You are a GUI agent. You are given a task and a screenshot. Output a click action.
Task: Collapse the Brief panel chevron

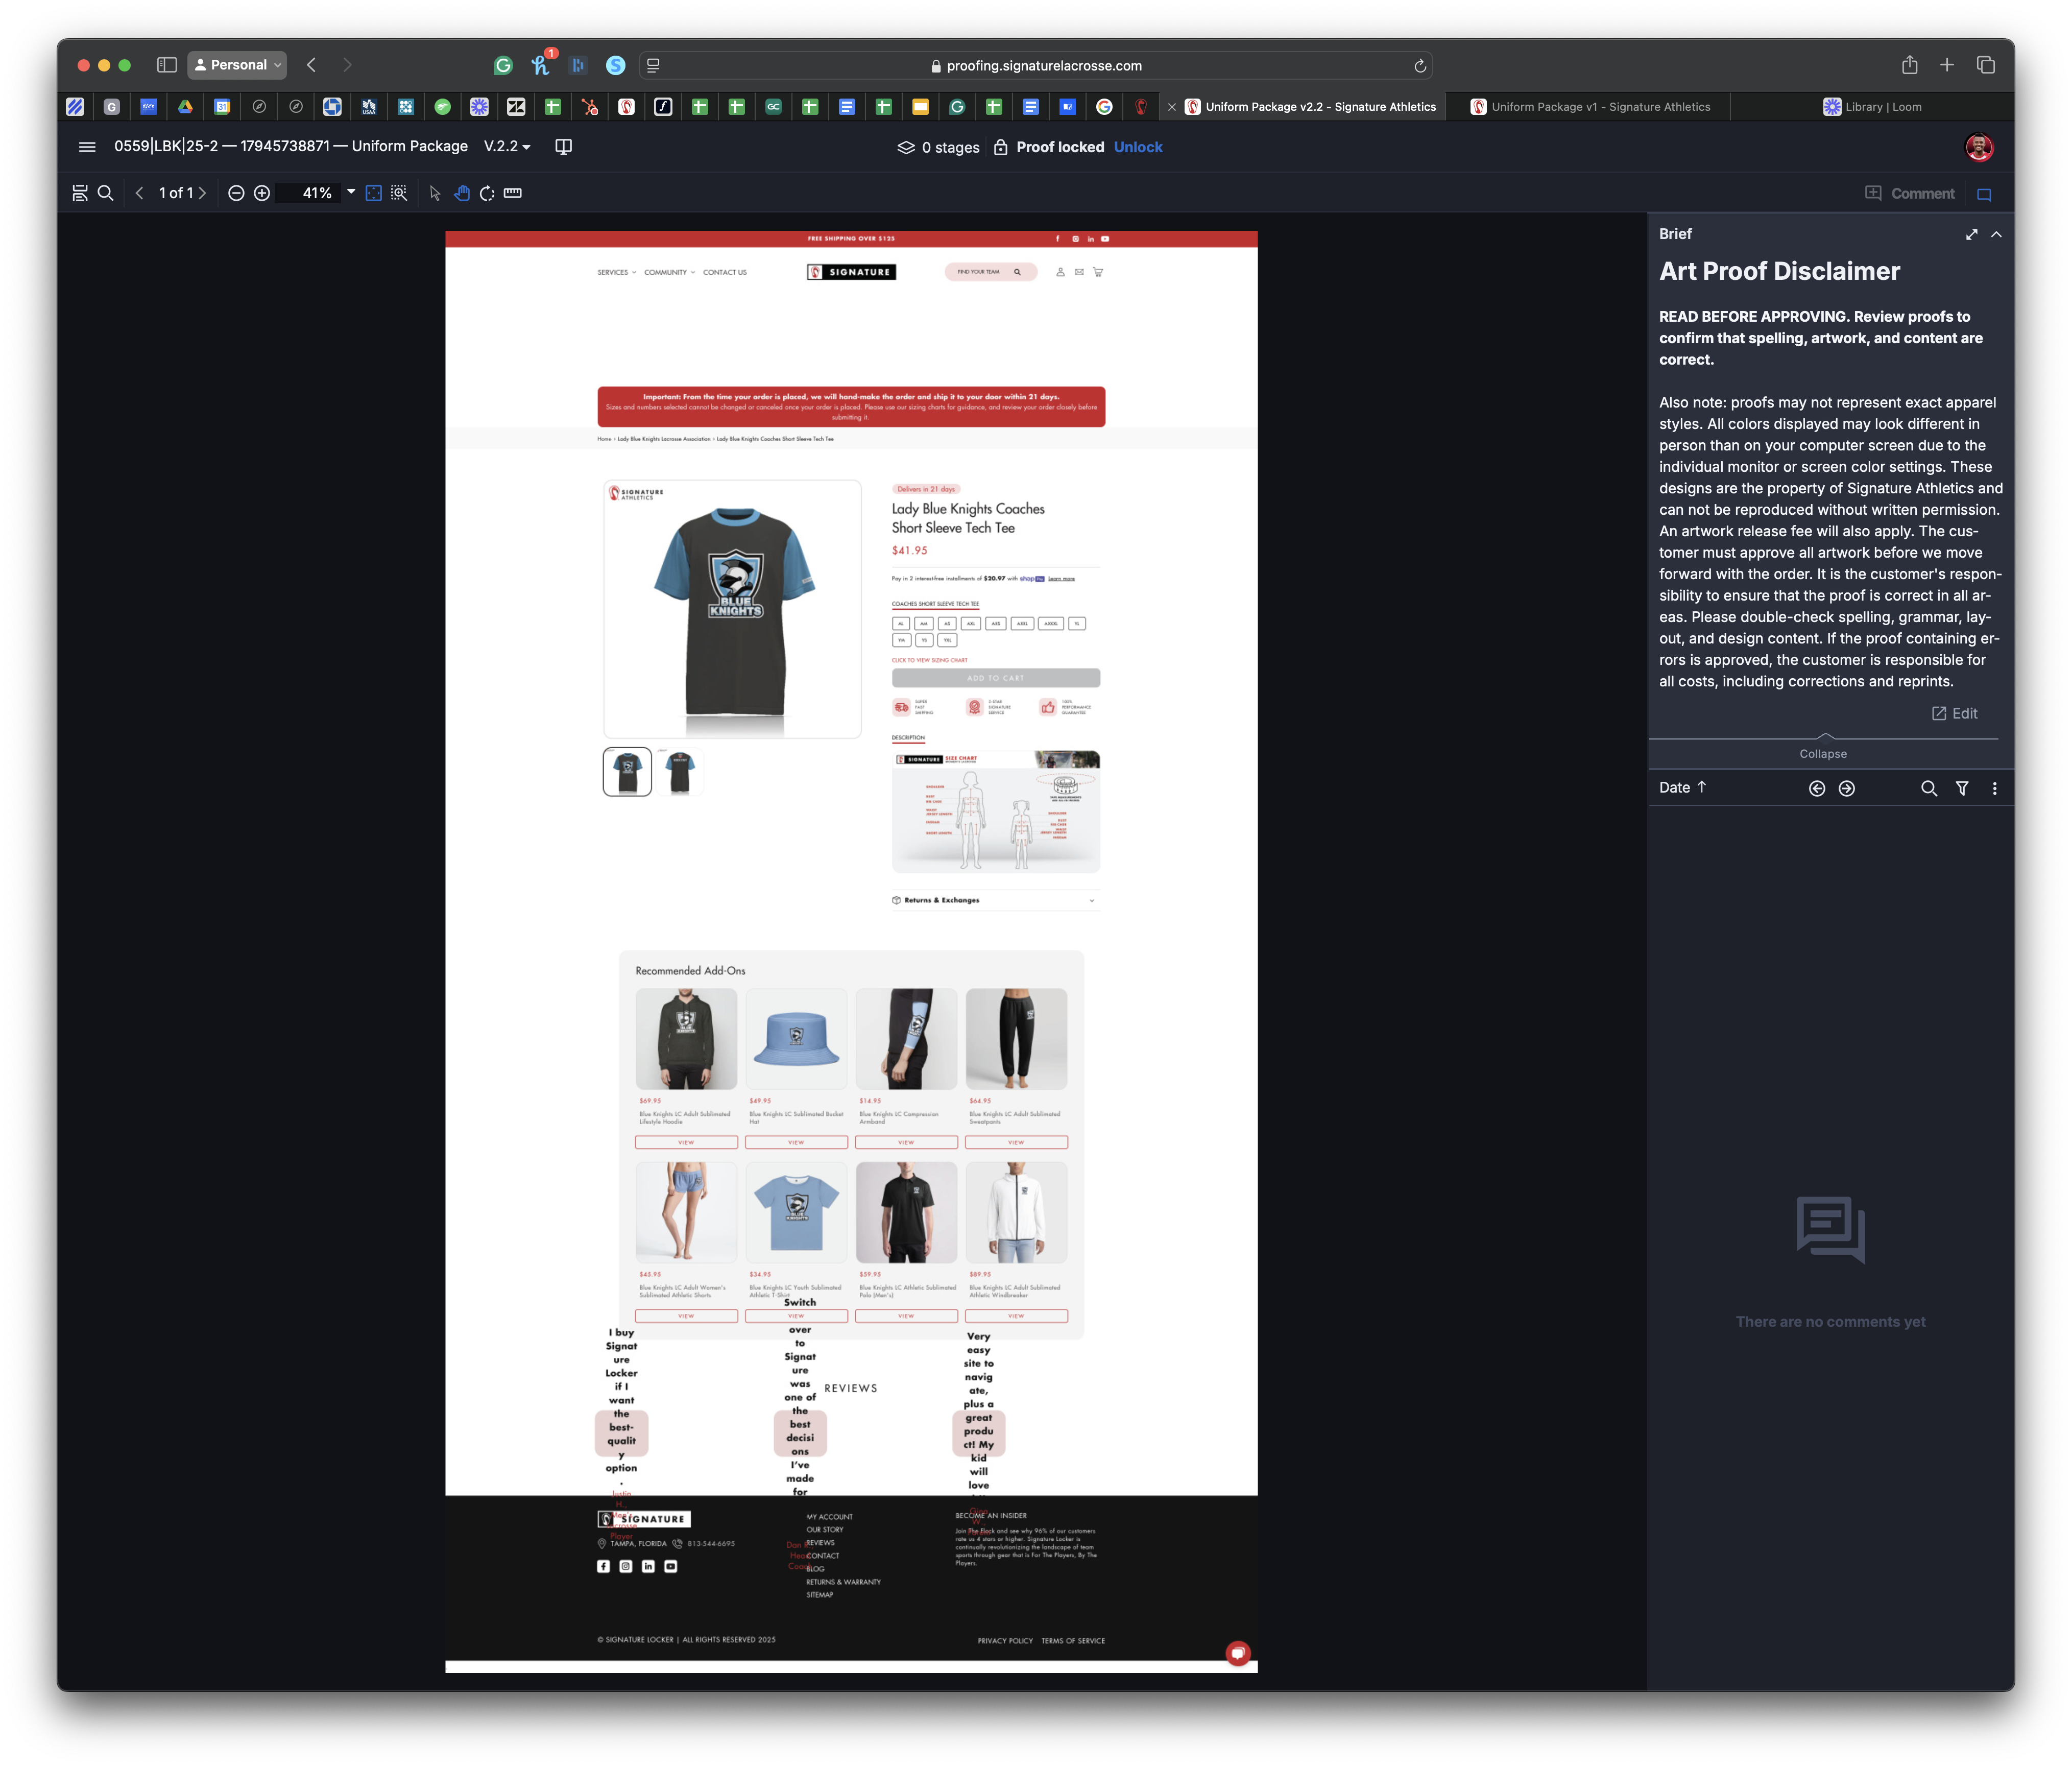1996,234
